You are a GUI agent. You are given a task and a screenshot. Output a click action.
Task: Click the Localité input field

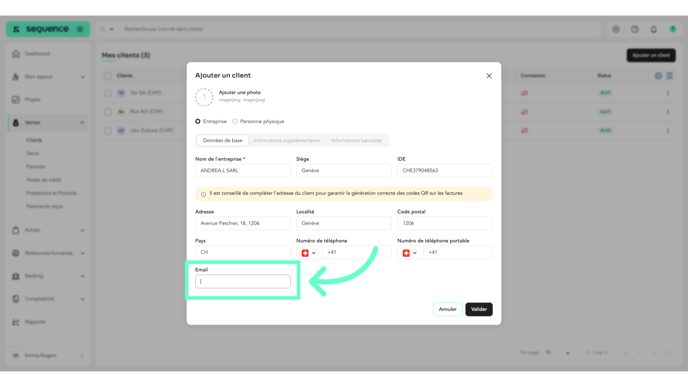pos(344,223)
